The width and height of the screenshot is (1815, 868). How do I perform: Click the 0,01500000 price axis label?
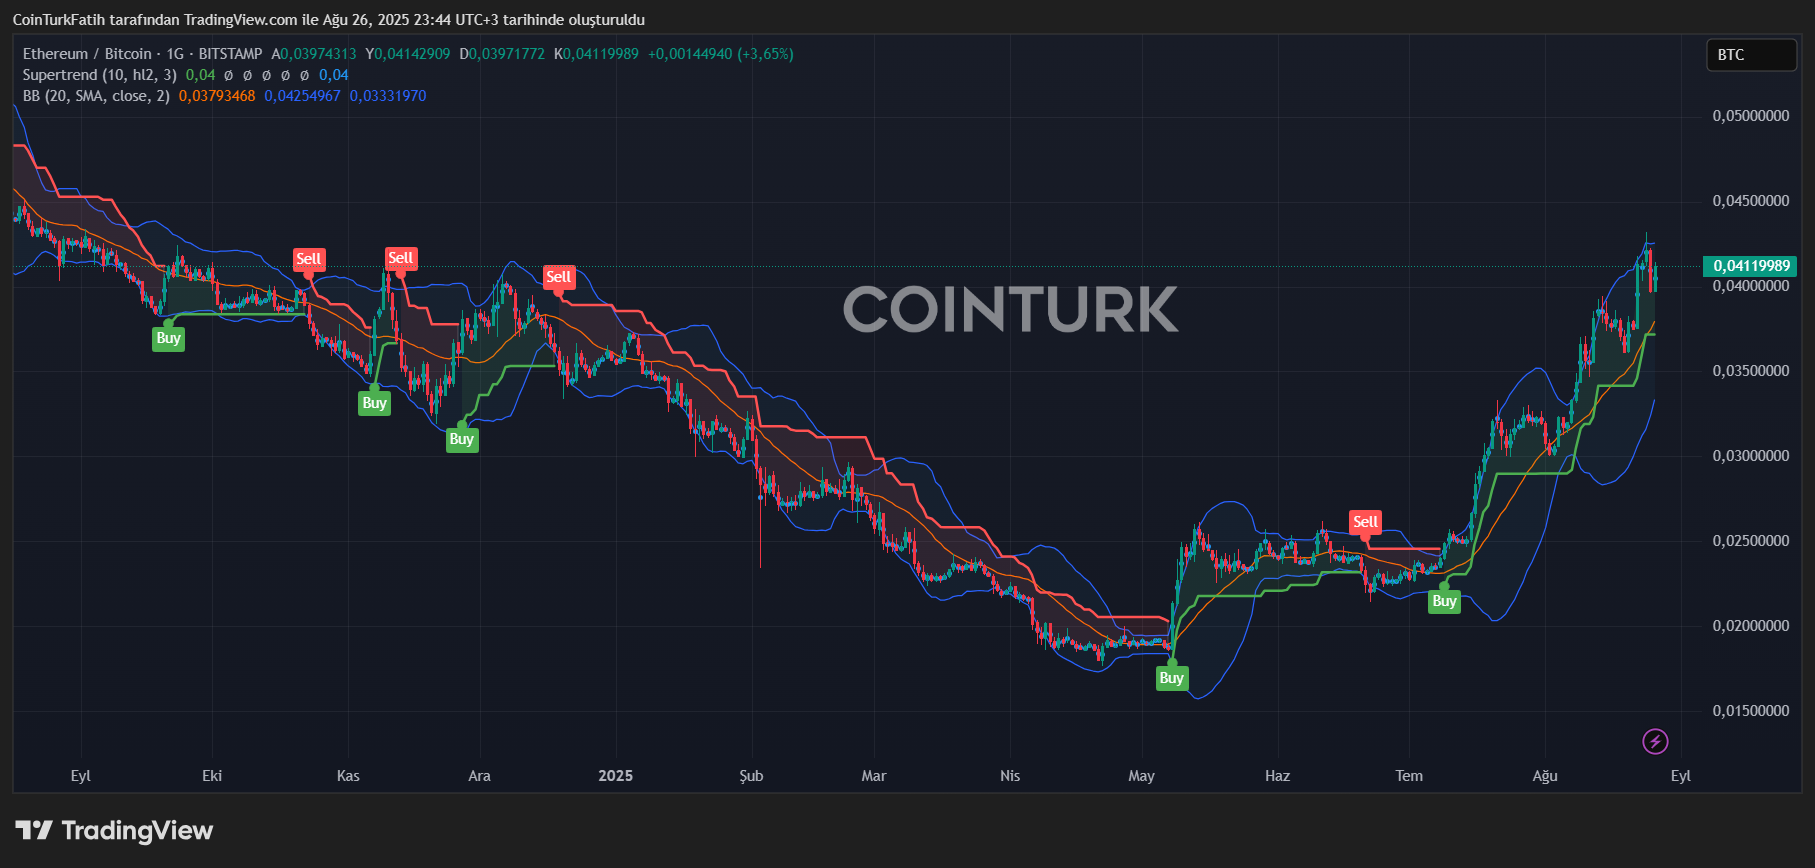[1751, 711]
